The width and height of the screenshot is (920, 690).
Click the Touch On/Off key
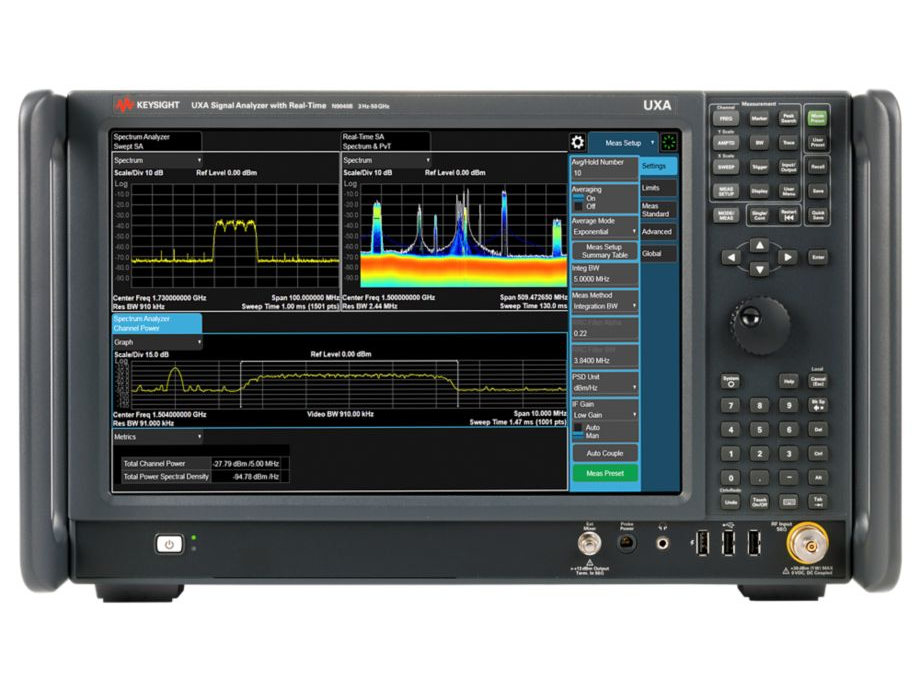pyautogui.click(x=759, y=502)
